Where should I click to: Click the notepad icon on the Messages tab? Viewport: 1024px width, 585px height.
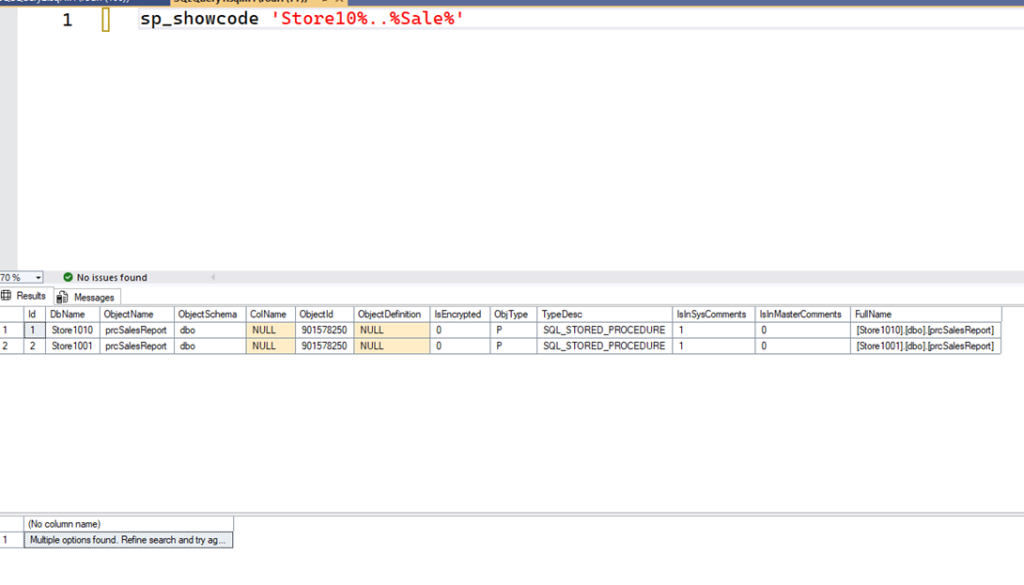coord(62,296)
